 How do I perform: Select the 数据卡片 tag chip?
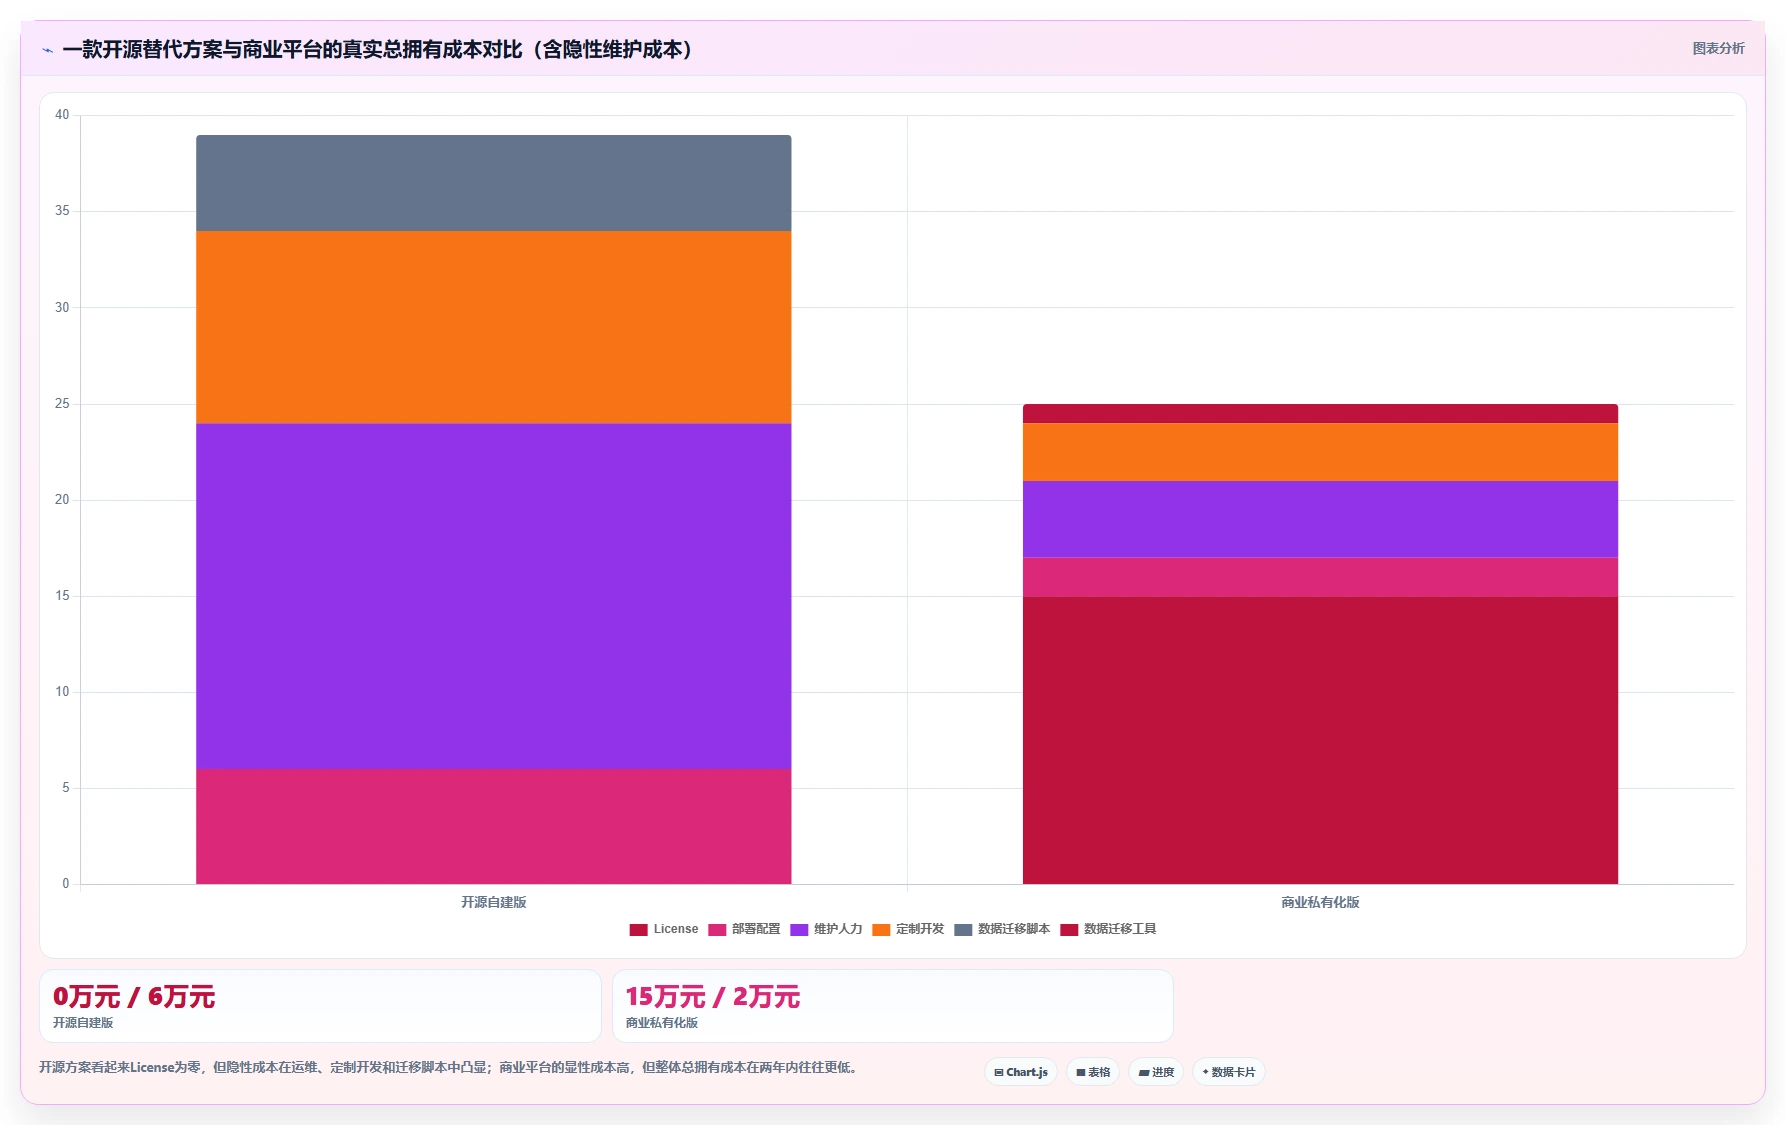[1229, 1072]
